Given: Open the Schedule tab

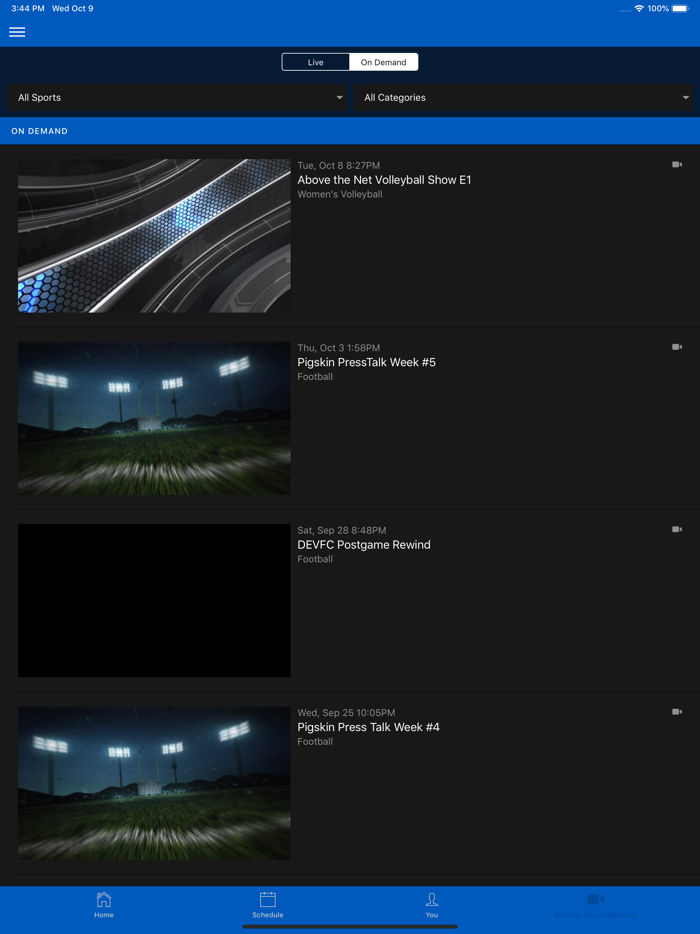Looking at the screenshot, I should click(x=267, y=905).
